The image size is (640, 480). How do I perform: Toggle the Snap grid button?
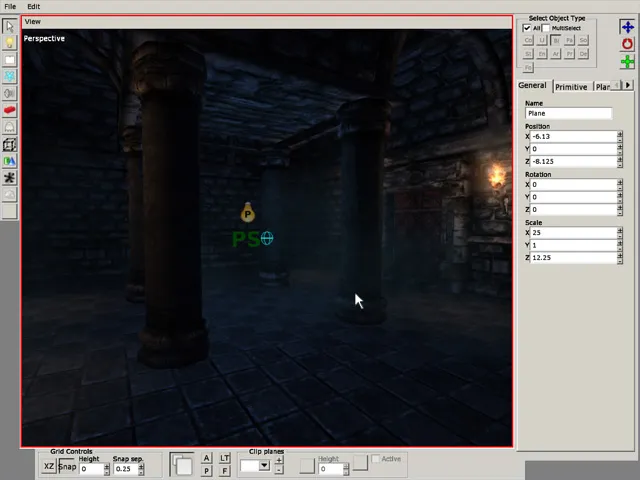coord(67,467)
